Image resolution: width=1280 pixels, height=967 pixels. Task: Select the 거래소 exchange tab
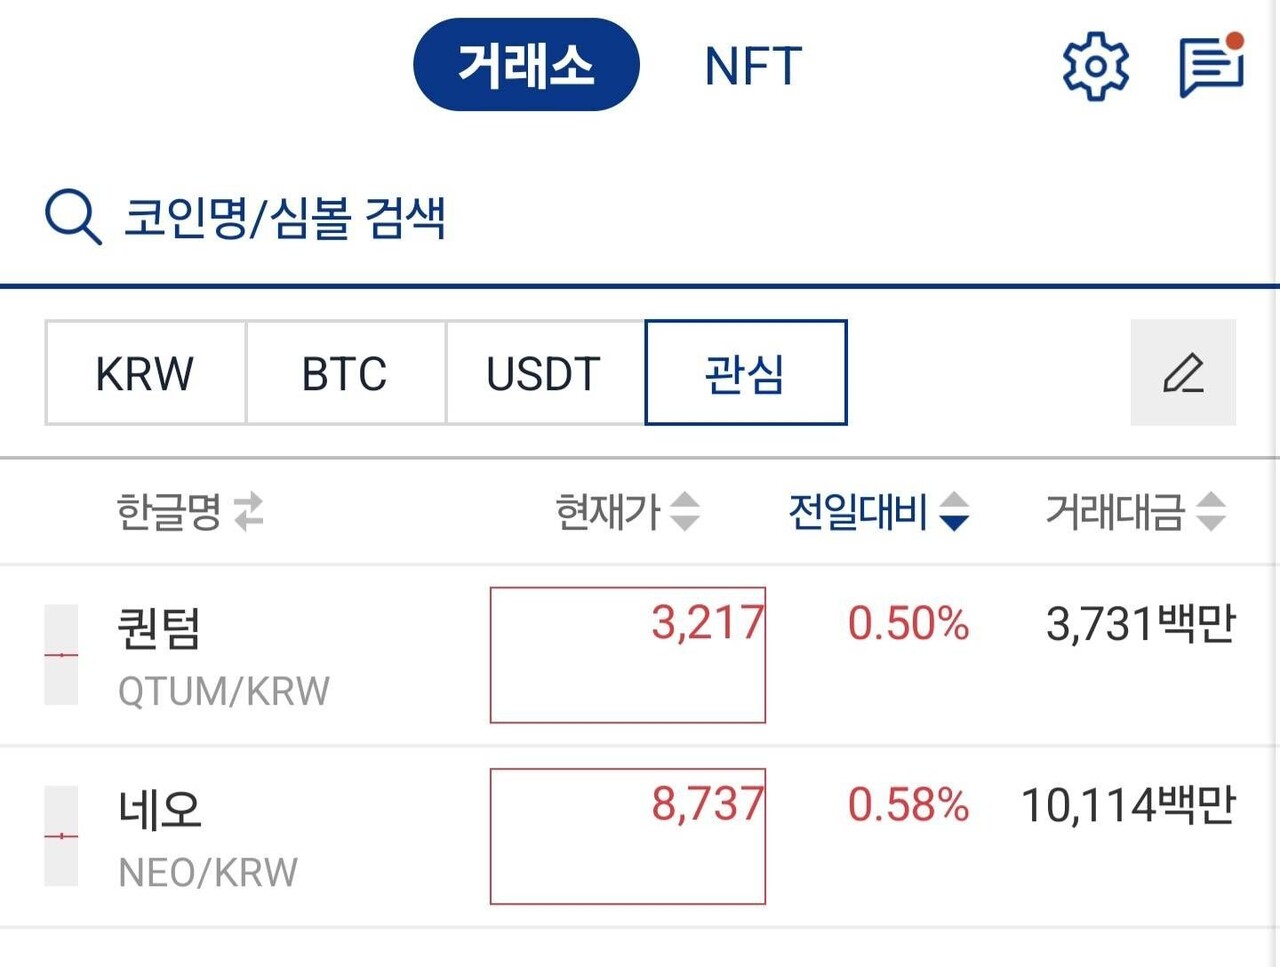point(526,63)
